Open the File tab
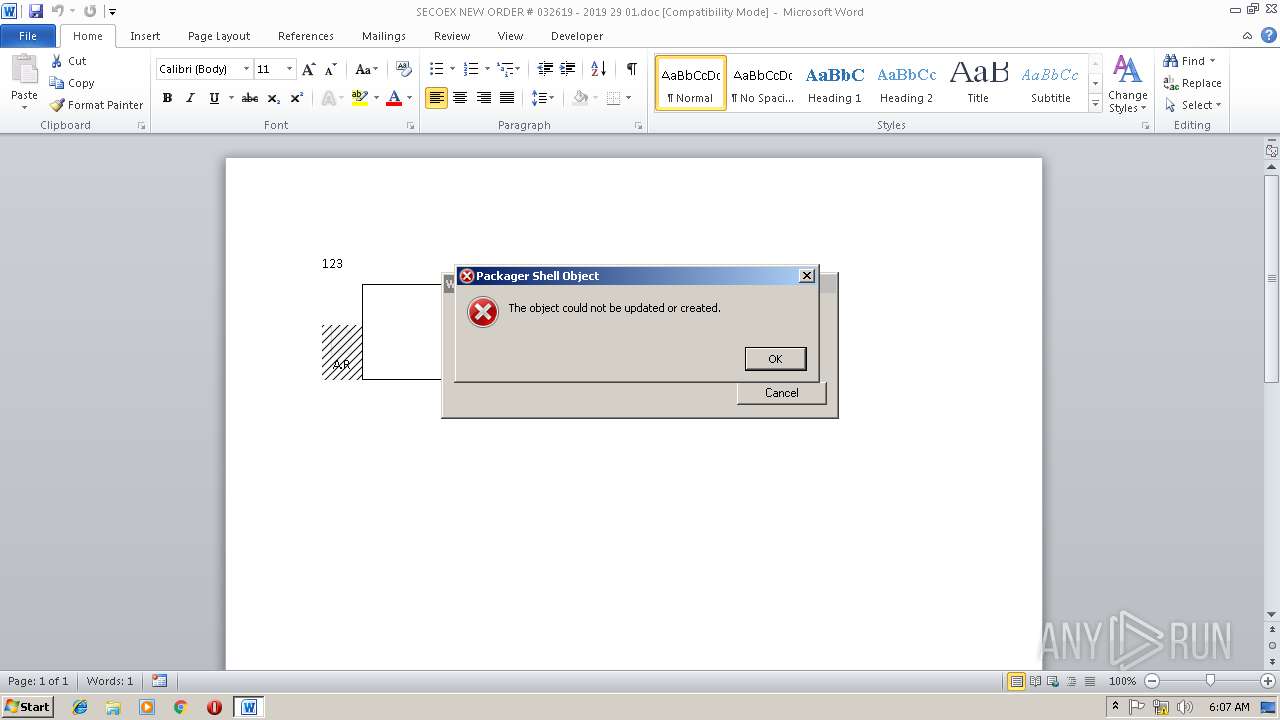The height and width of the screenshot is (720, 1280). coord(28,36)
